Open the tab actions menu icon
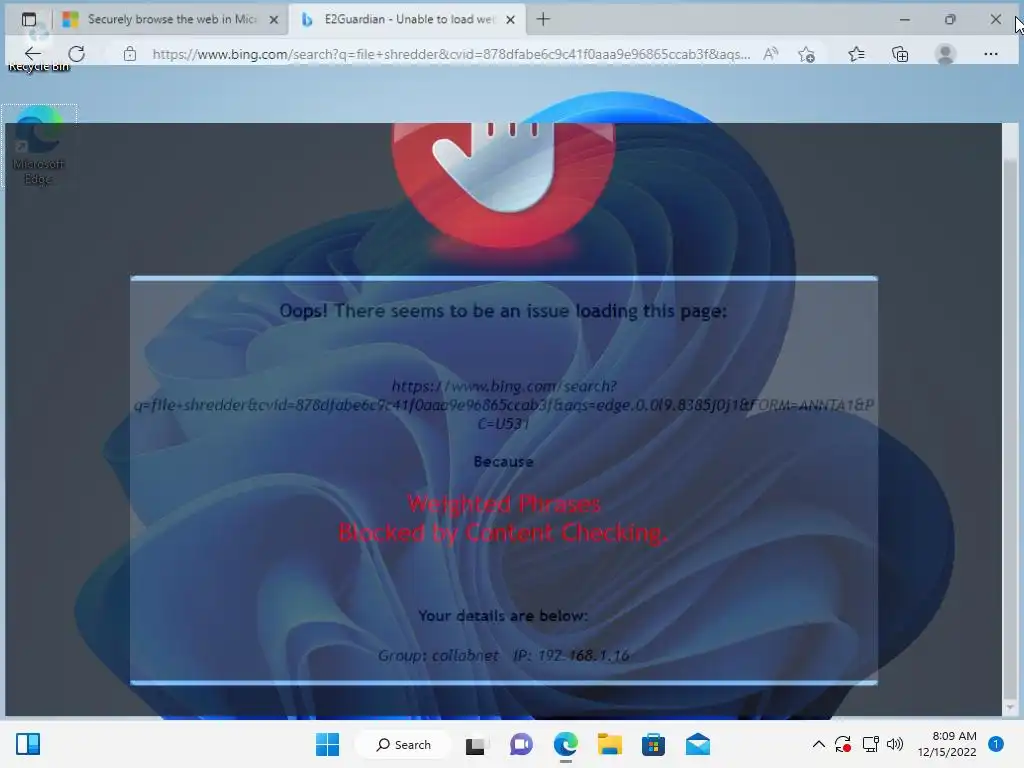Screen dimensions: 1024x768 coord(29,20)
